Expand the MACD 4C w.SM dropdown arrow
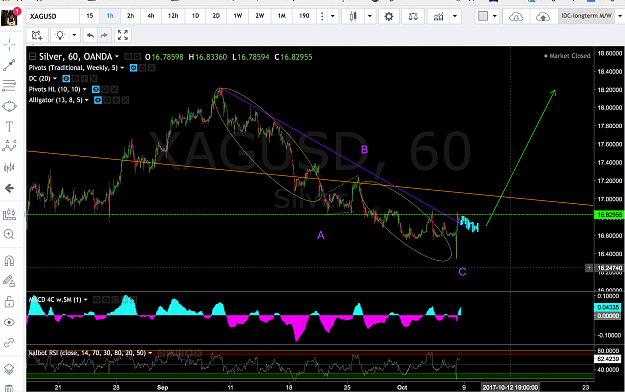Screen dimensions: 625x392 click(86, 299)
